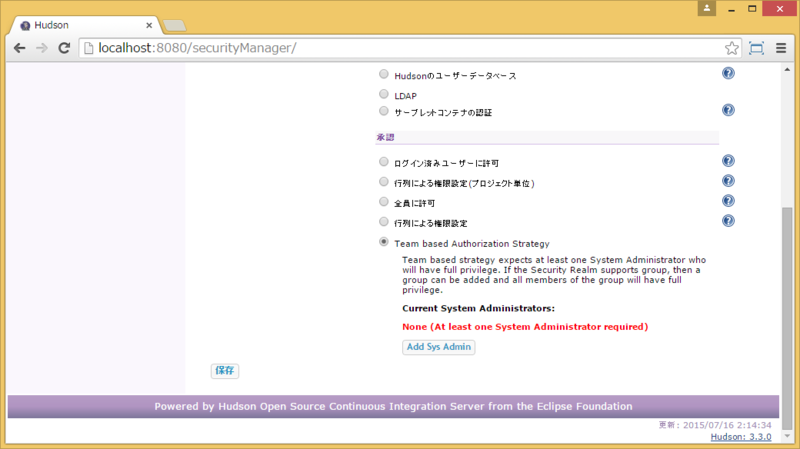Open help icon beside 全員に許可
Image resolution: width=800 pixels, height=449 pixels.
tap(728, 201)
